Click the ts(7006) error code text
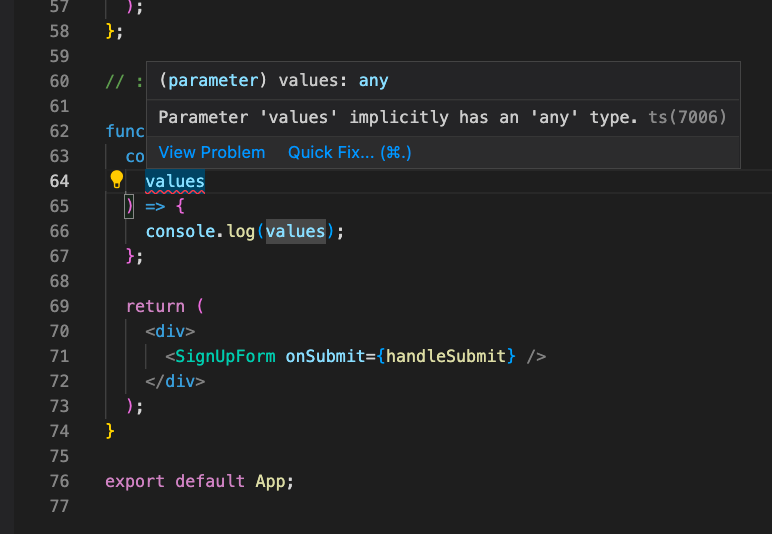Screen dimensions: 772x534 pos(686,118)
